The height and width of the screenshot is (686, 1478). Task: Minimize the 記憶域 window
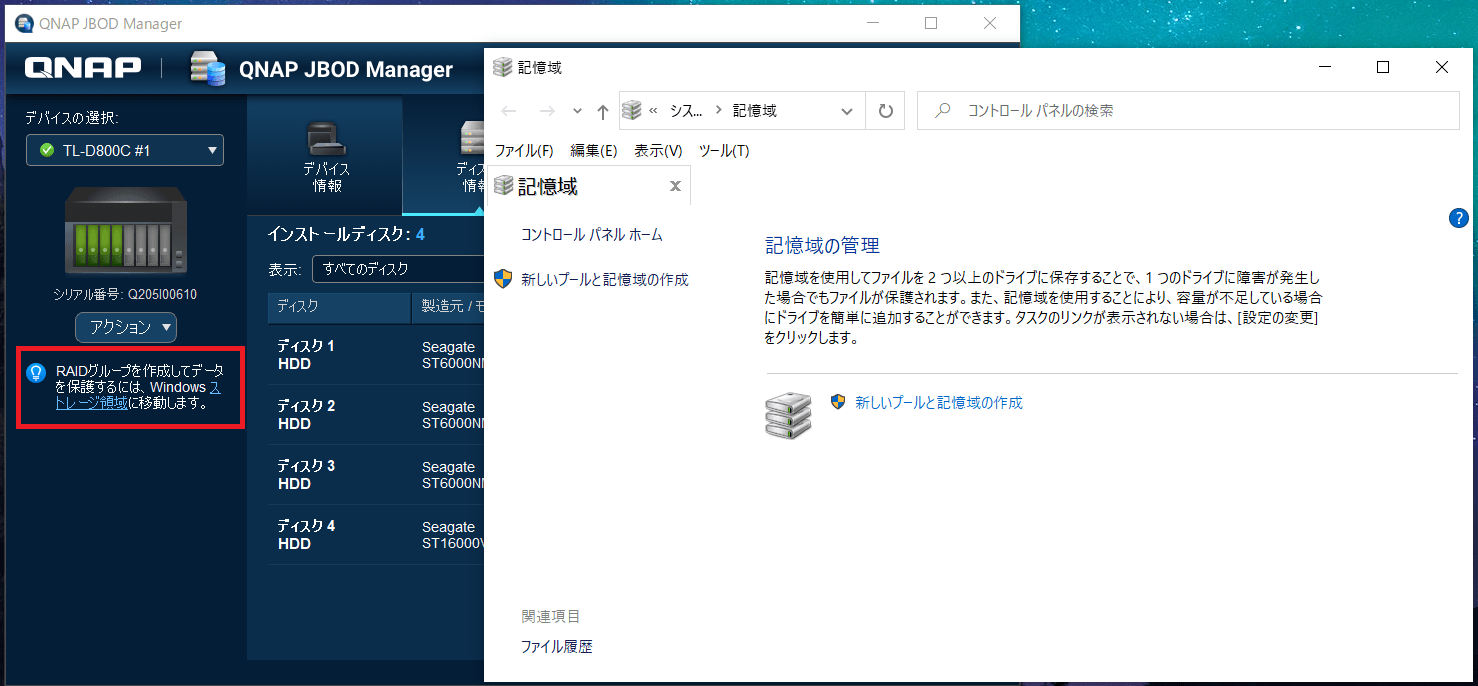[1325, 67]
